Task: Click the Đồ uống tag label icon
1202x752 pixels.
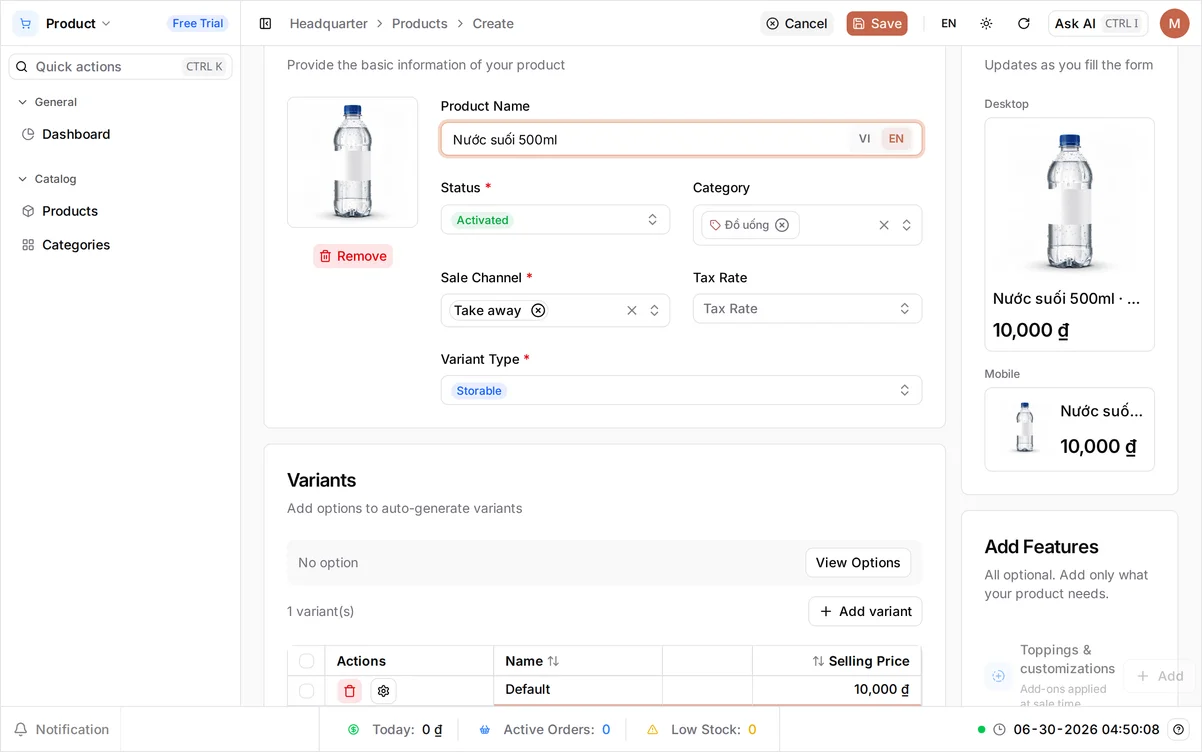Action: coord(715,225)
